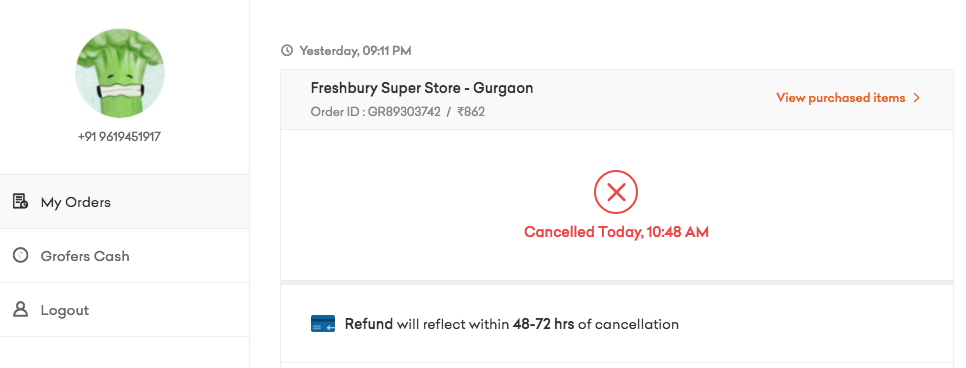Viewport: 966px width, 368px height.
Task: Expand purchased items via chevron arrow
Action: pos(916,98)
